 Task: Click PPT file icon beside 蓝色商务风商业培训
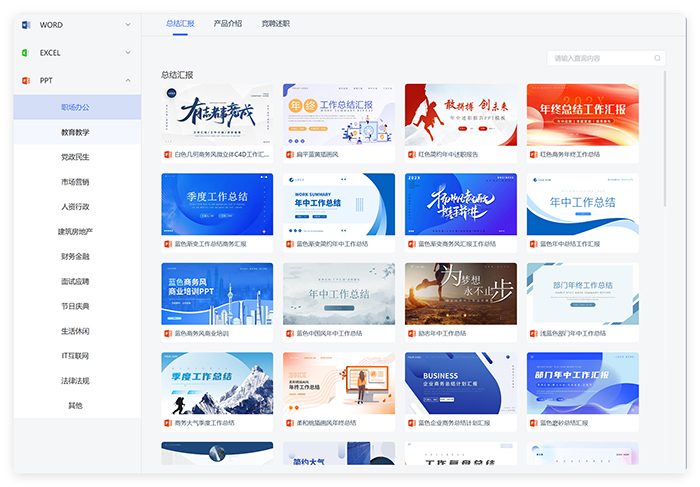(x=168, y=333)
